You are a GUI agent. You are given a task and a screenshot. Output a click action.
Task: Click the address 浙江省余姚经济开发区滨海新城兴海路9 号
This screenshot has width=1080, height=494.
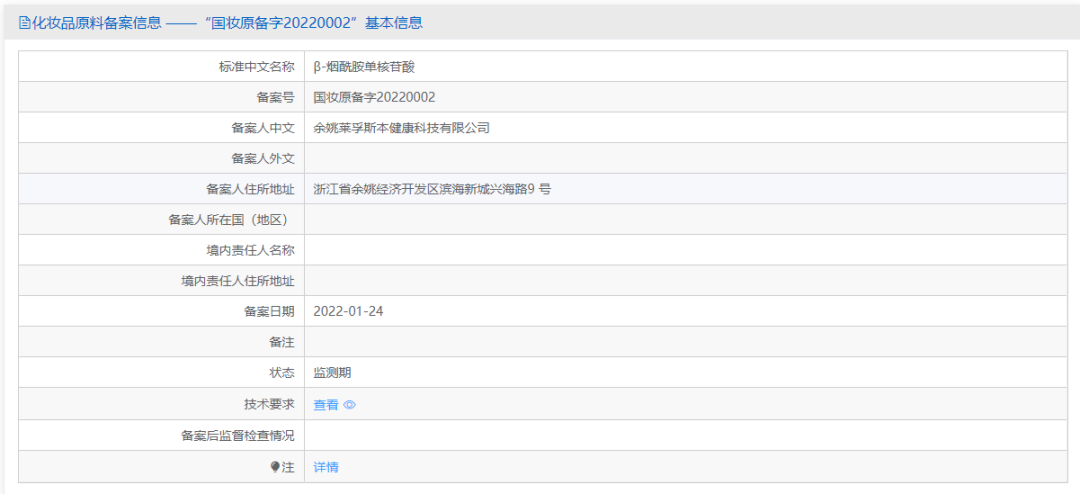click(432, 189)
